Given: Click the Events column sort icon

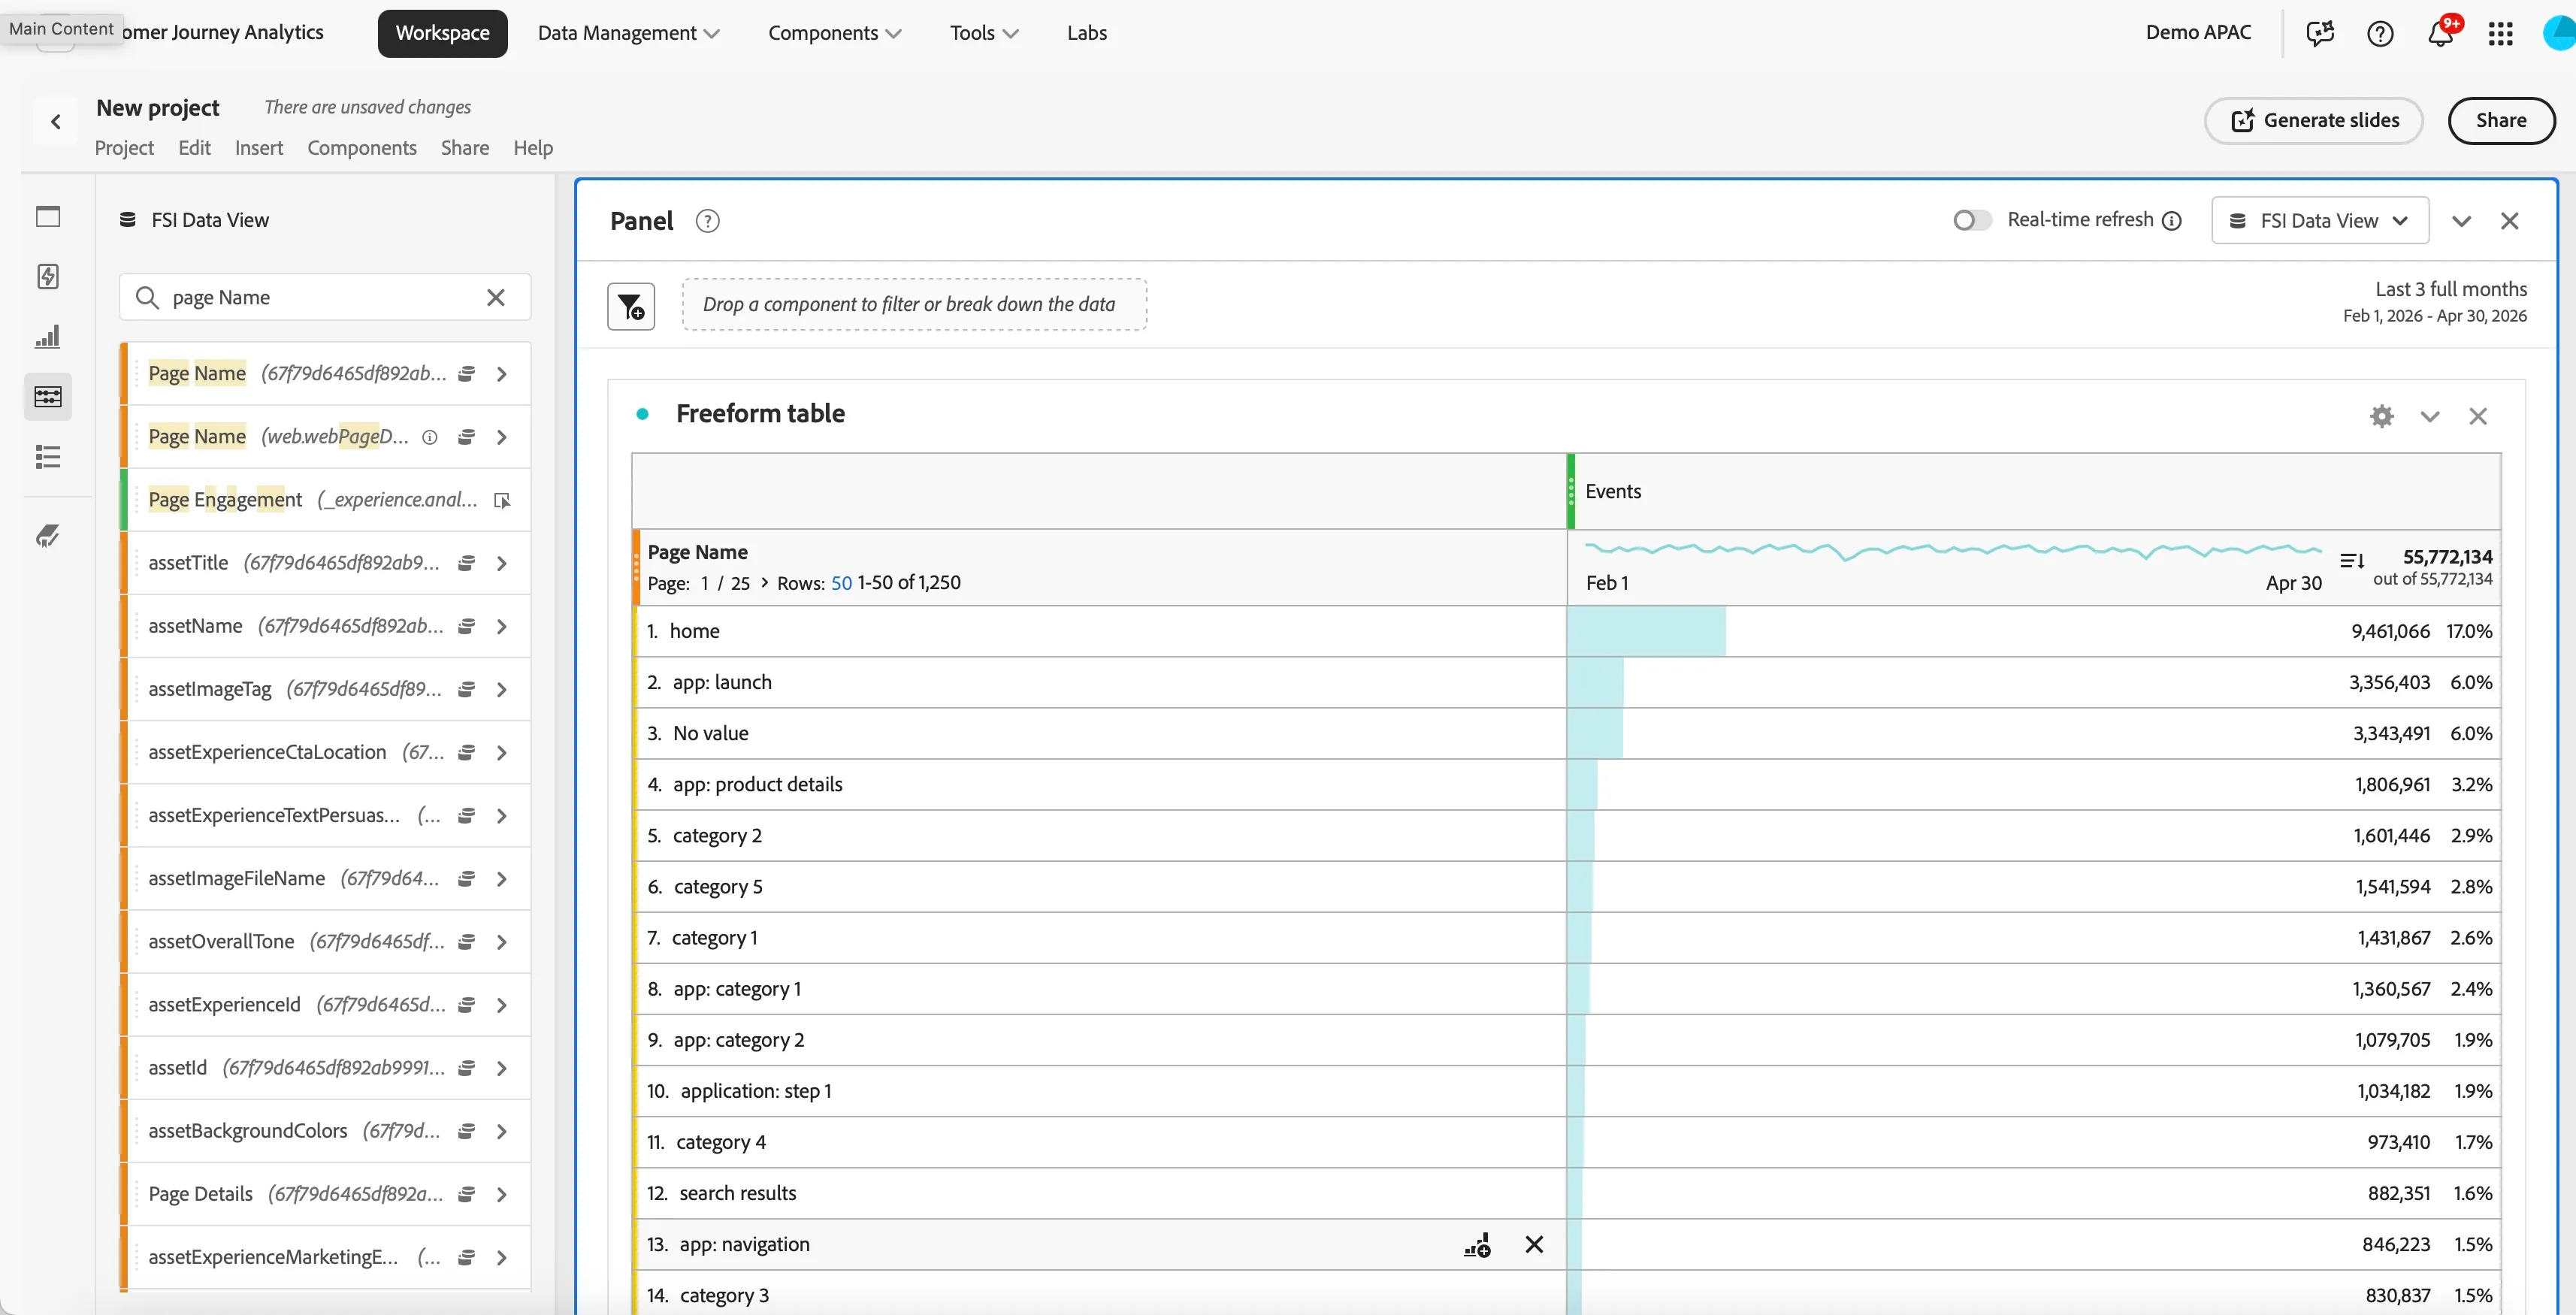Looking at the screenshot, I should [2352, 561].
